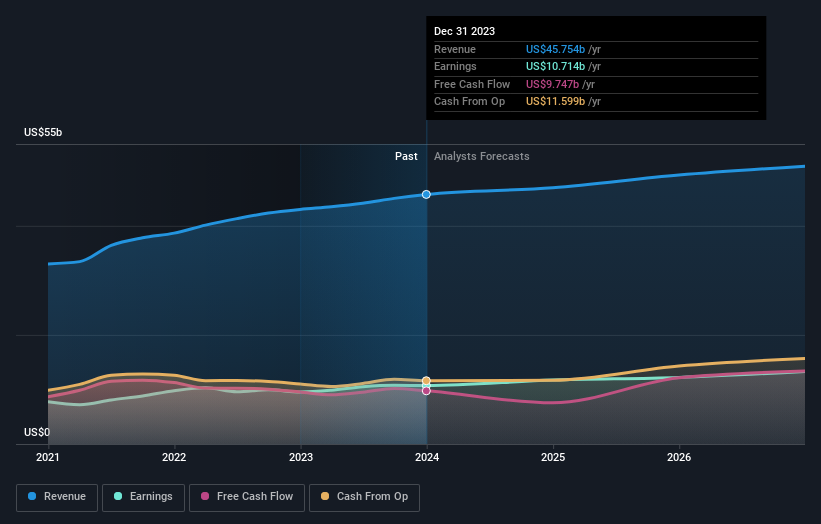Click the orange Cash From Op legend dot
Image resolution: width=821 pixels, height=524 pixels.
pyautogui.click(x=325, y=496)
